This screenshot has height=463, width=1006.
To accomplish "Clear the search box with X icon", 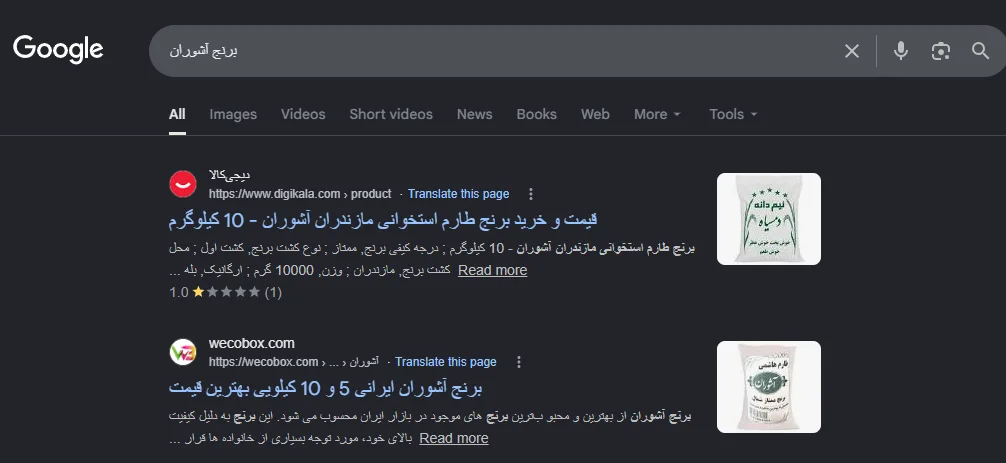I will (851, 51).
